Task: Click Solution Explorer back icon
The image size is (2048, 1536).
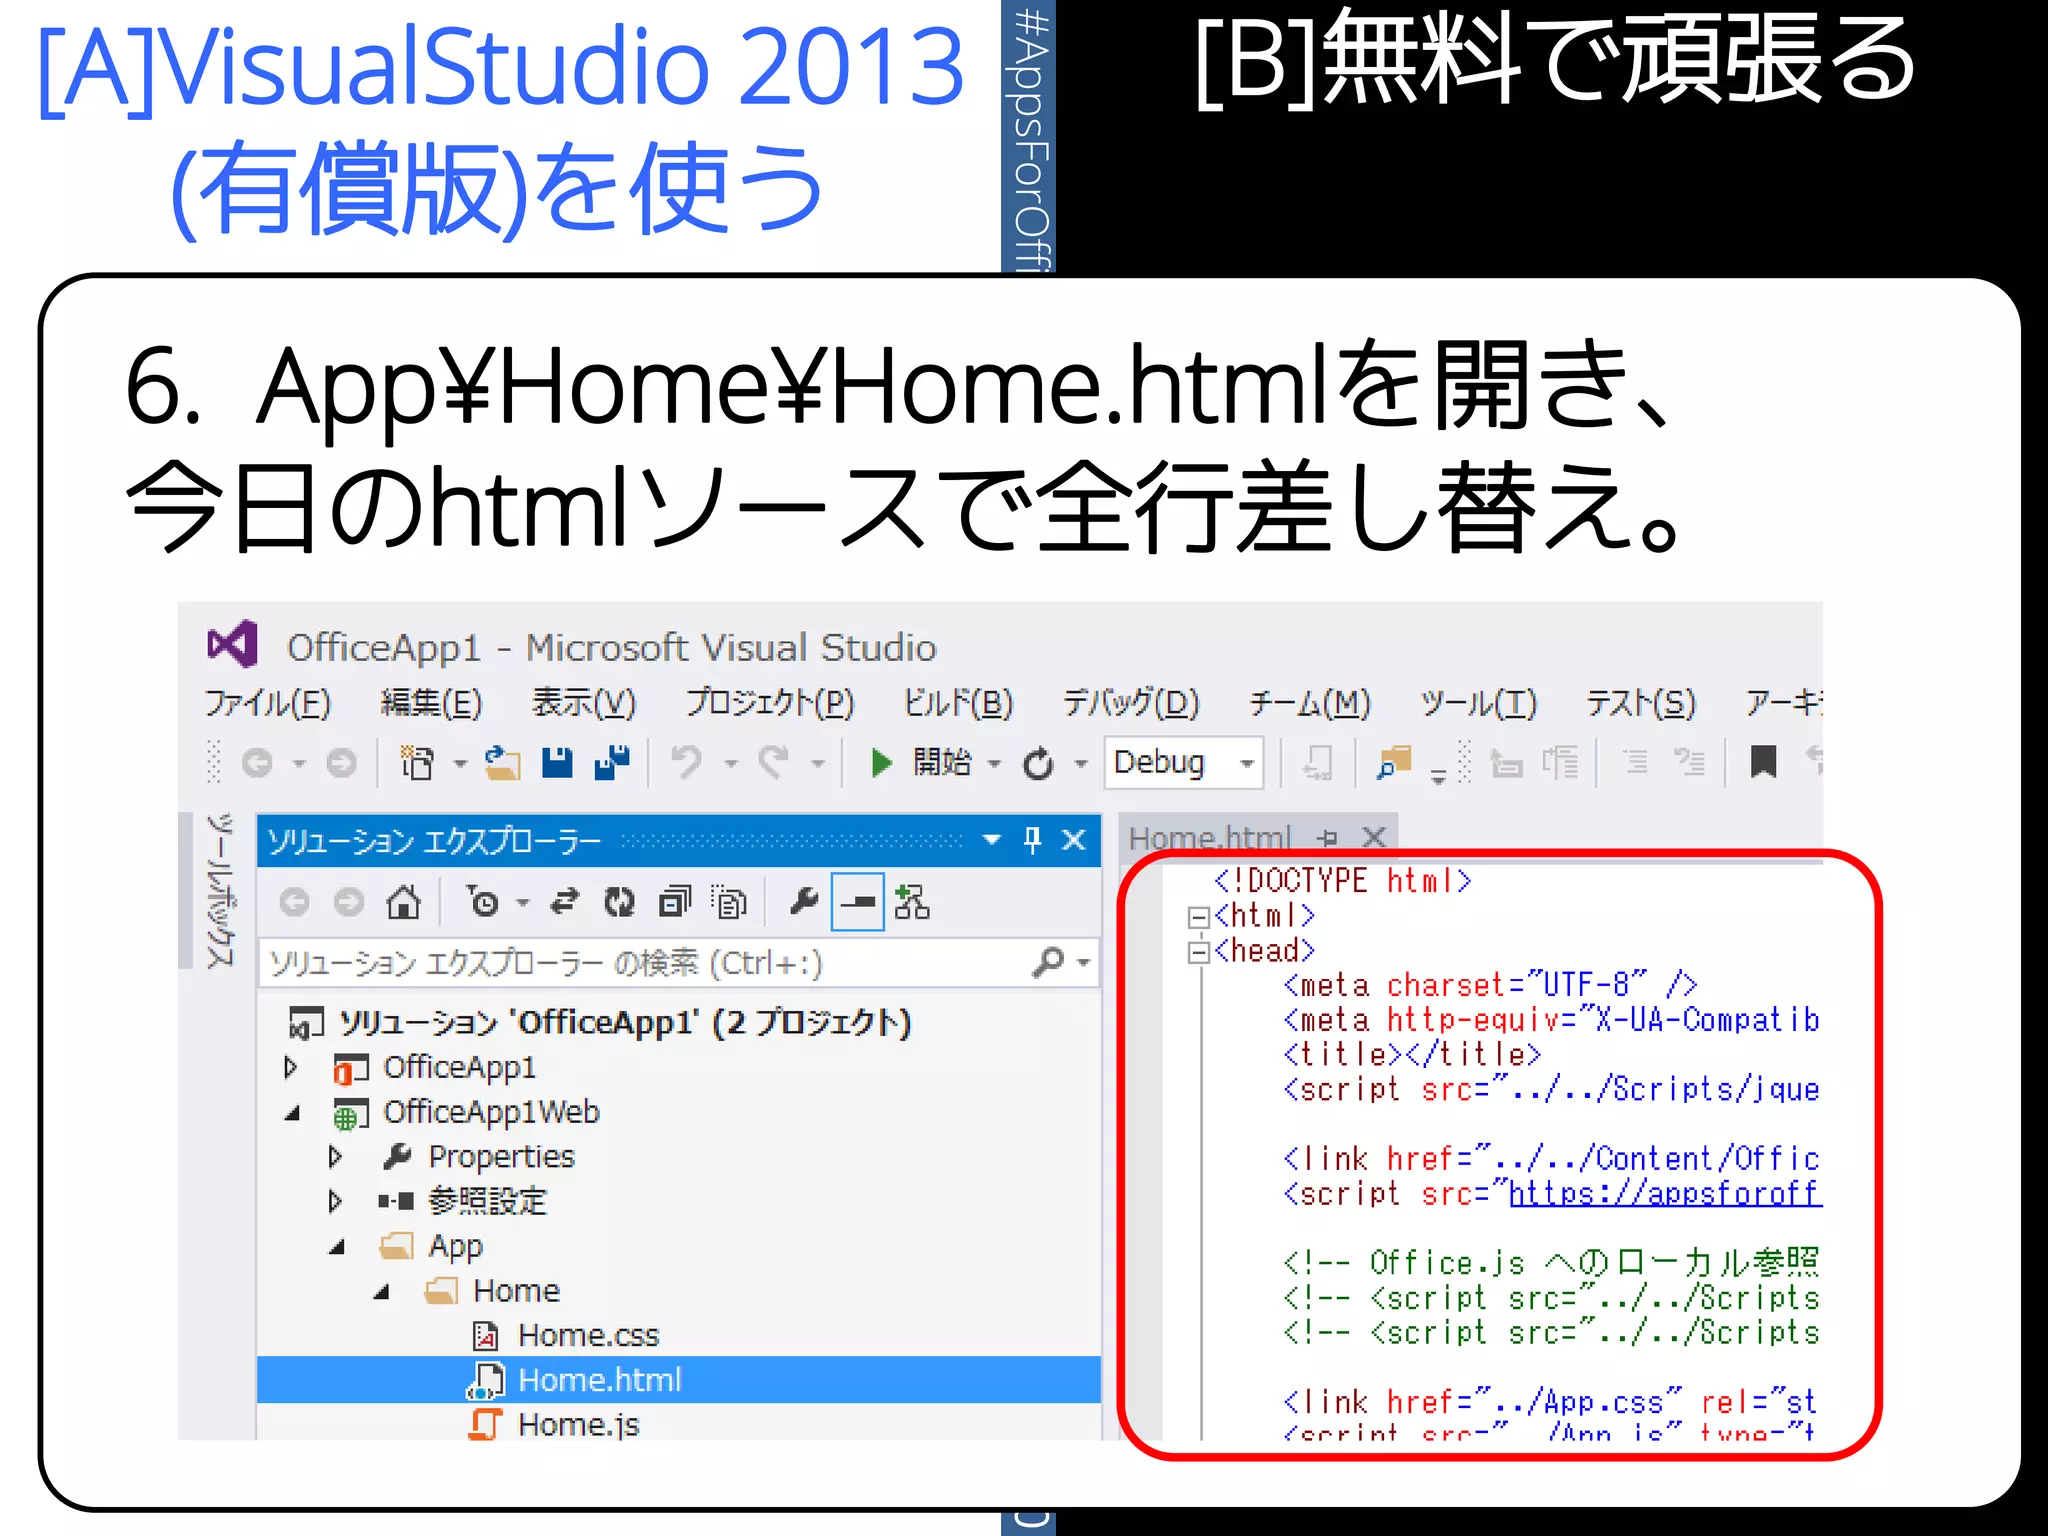Action: pyautogui.click(x=294, y=903)
